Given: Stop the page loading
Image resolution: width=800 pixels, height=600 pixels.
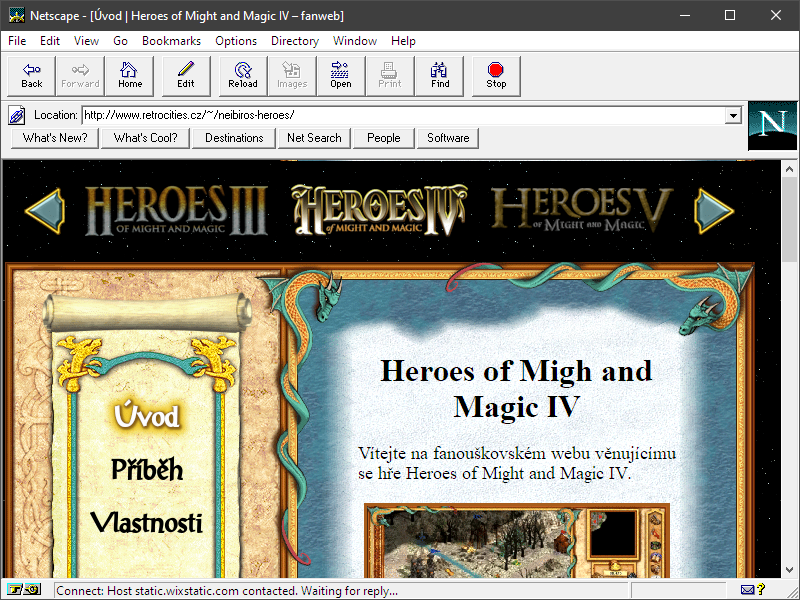Looking at the screenshot, I should pyautogui.click(x=496, y=76).
